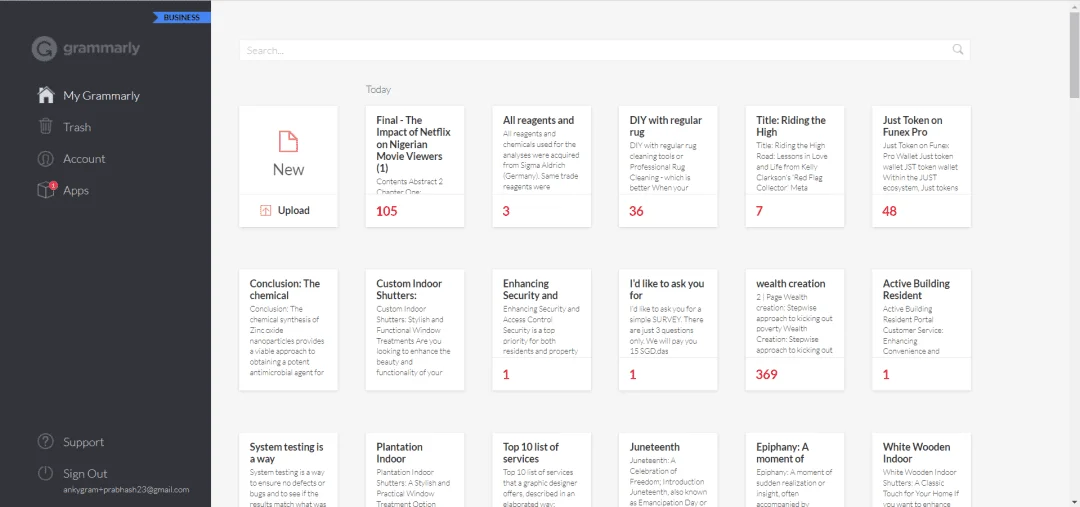Open the Netflix Nigerian Movie Viewers document

[415, 166]
